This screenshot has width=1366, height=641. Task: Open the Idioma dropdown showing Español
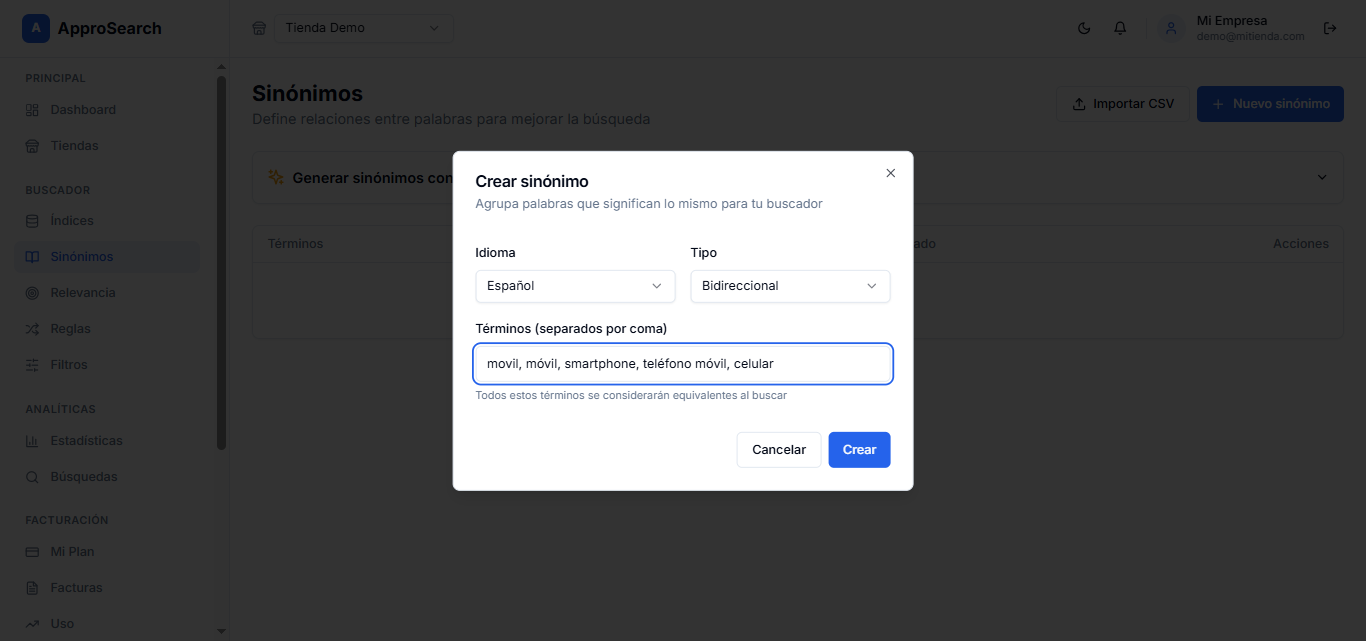coord(575,286)
